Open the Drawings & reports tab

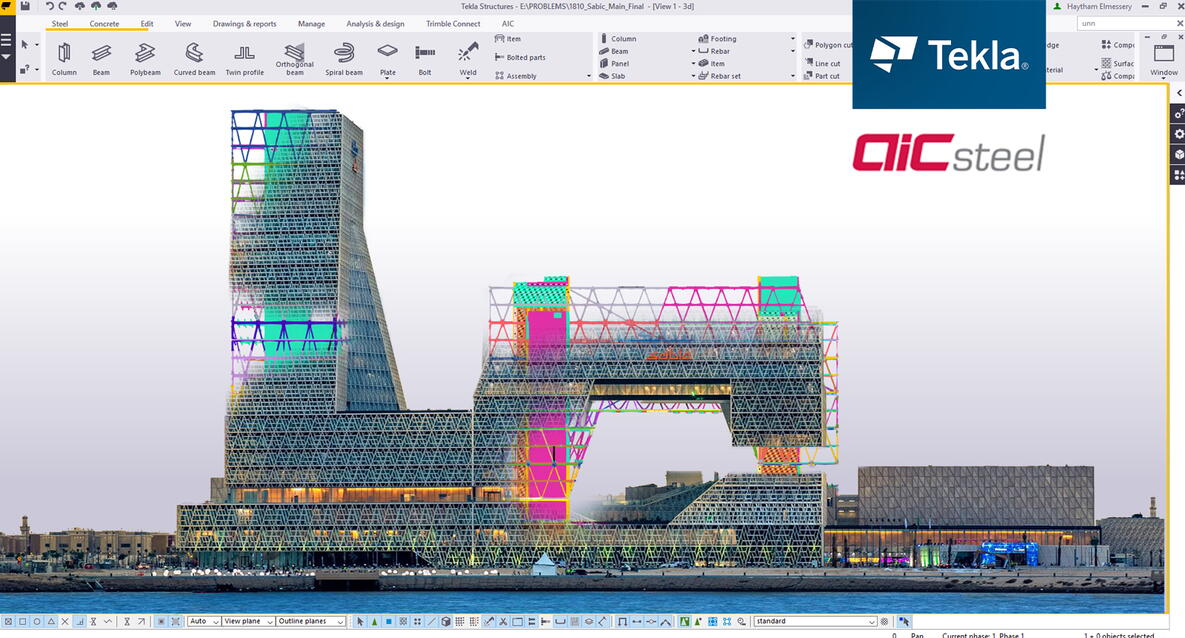(x=244, y=24)
